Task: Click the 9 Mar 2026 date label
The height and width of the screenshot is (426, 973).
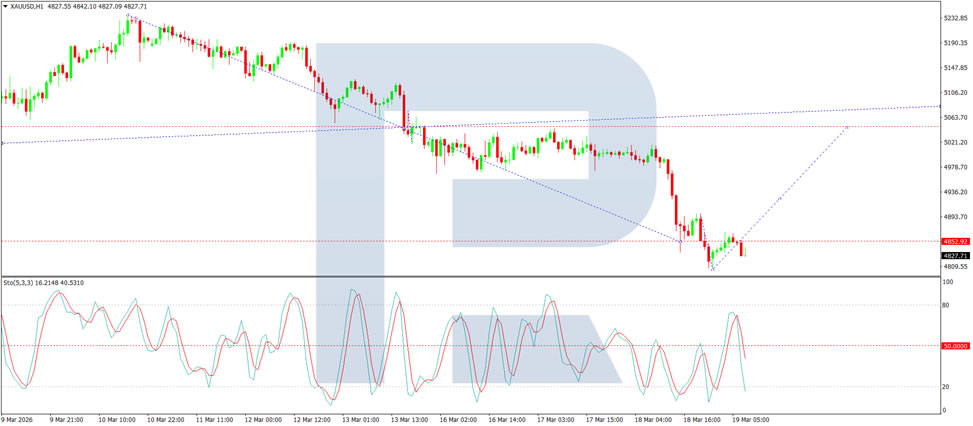Action: click(17, 420)
